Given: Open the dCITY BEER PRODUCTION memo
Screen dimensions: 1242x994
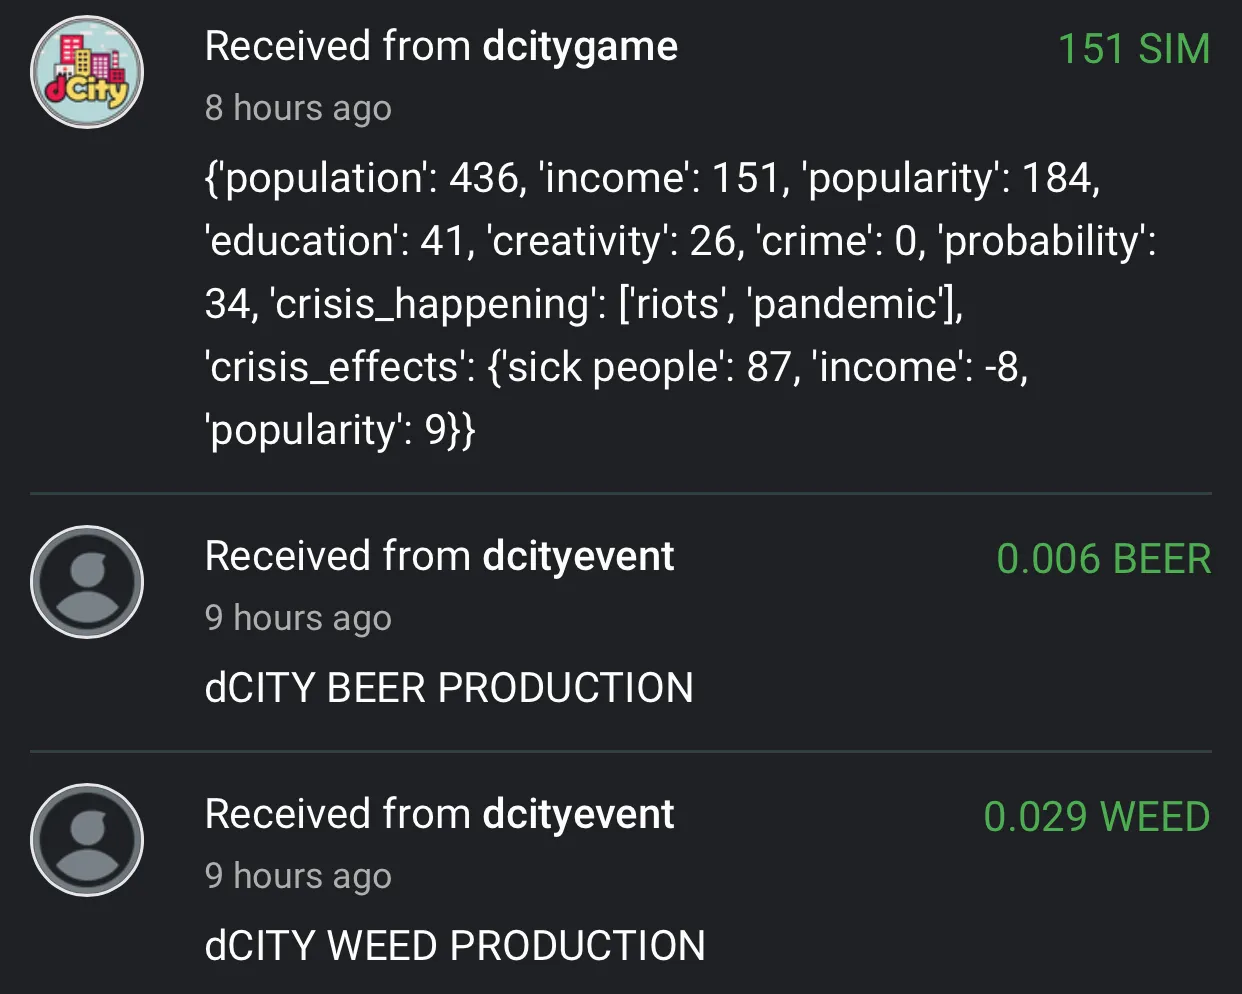Looking at the screenshot, I should tap(449, 688).
